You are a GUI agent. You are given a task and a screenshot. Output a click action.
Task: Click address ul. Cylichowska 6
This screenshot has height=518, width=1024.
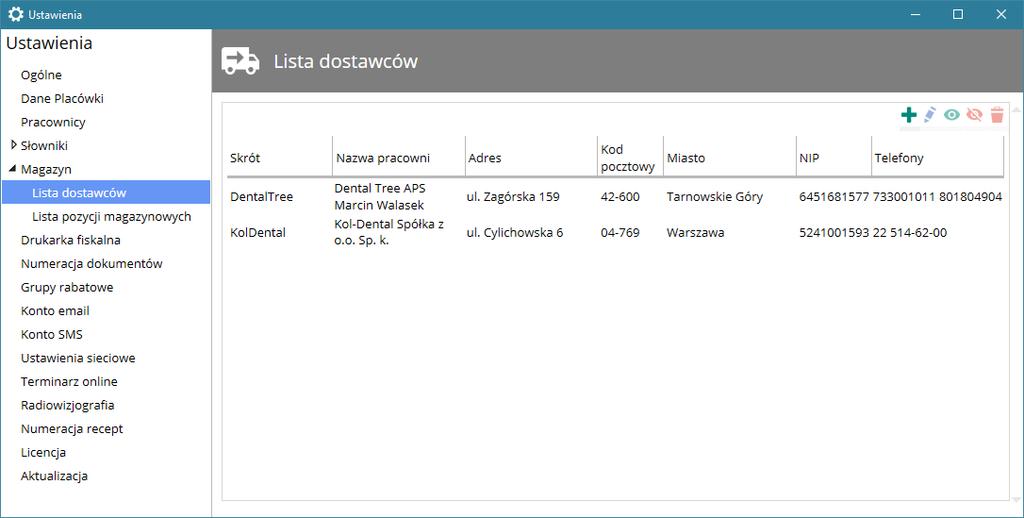pyautogui.click(x=515, y=232)
